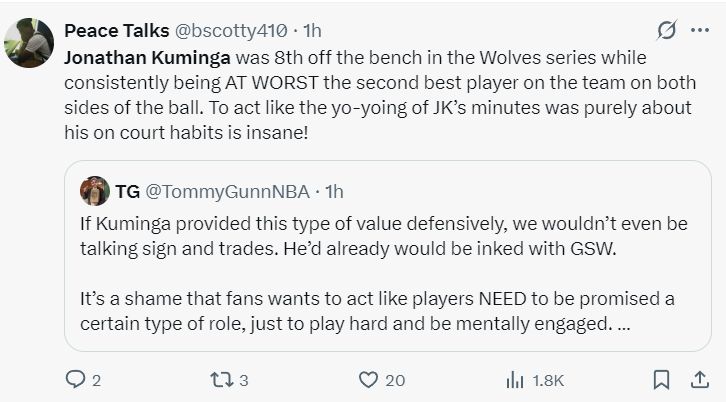This screenshot has height=402, width=726.
Task: Open the three-dot More options menu
Action: (x=699, y=31)
